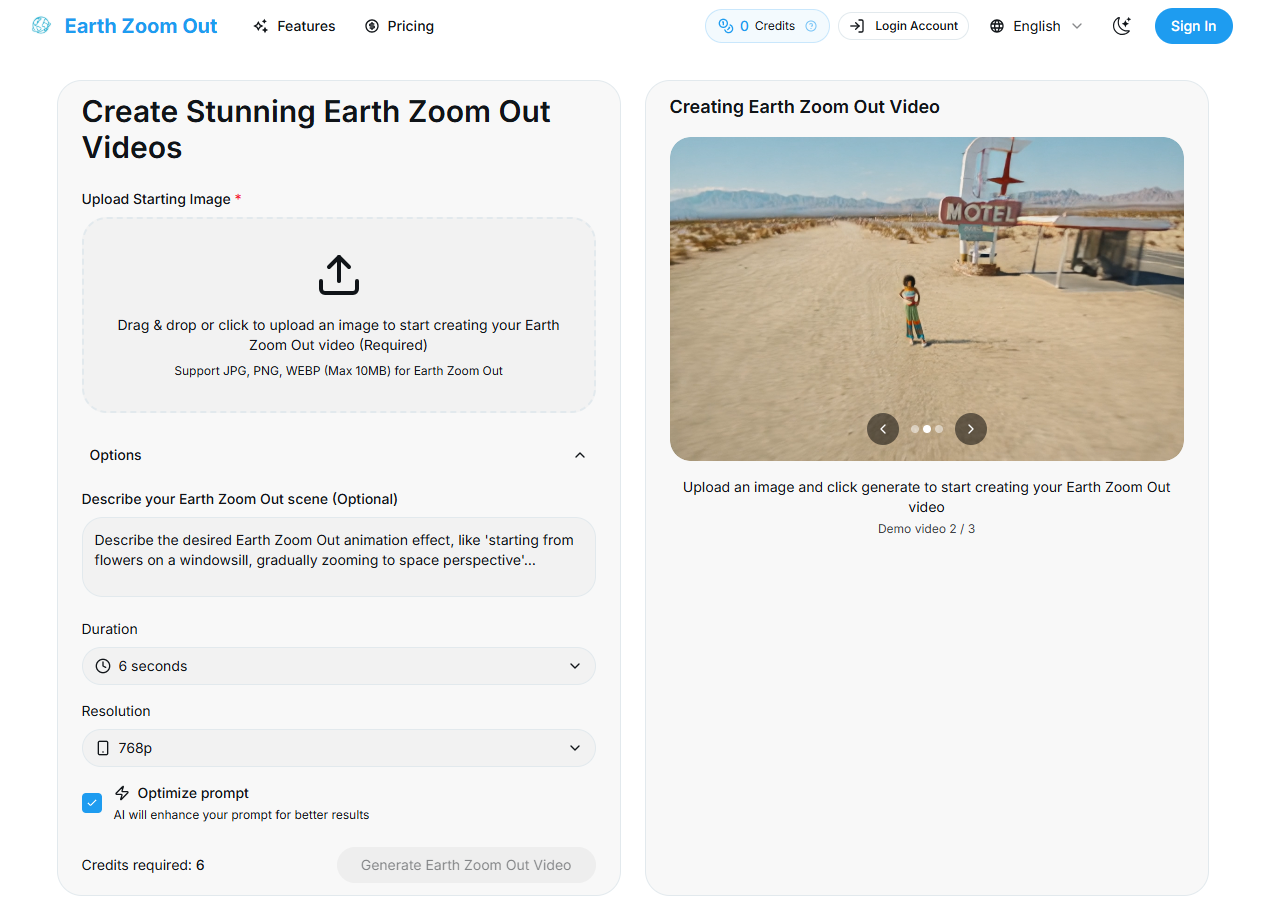Click Generate Earth Zoom Out Video button
The image size is (1265, 915).
(x=466, y=865)
